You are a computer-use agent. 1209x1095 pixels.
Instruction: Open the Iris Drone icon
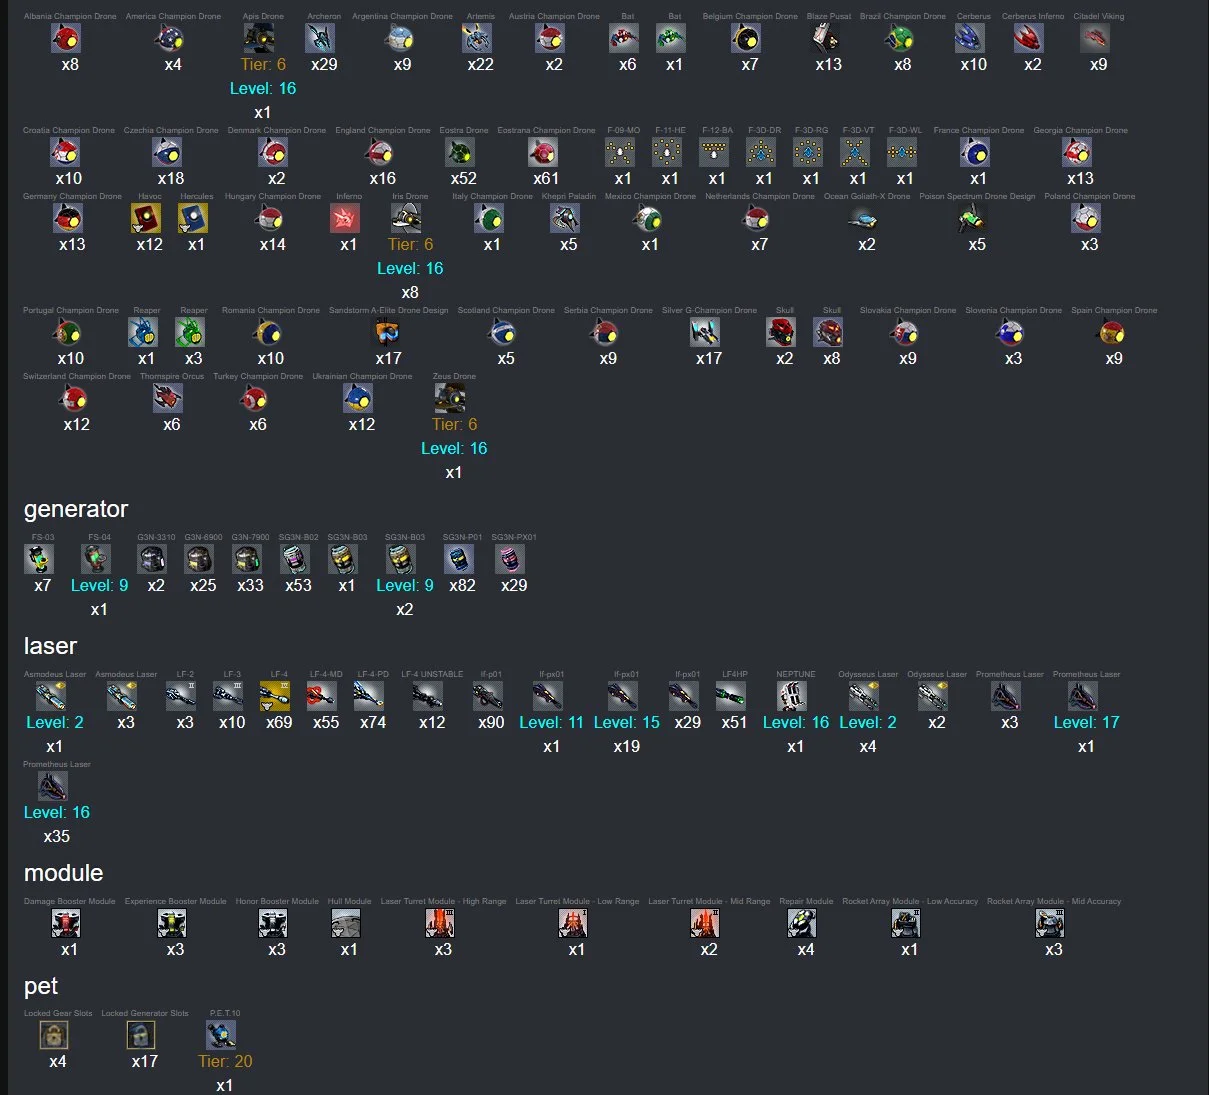click(x=406, y=218)
